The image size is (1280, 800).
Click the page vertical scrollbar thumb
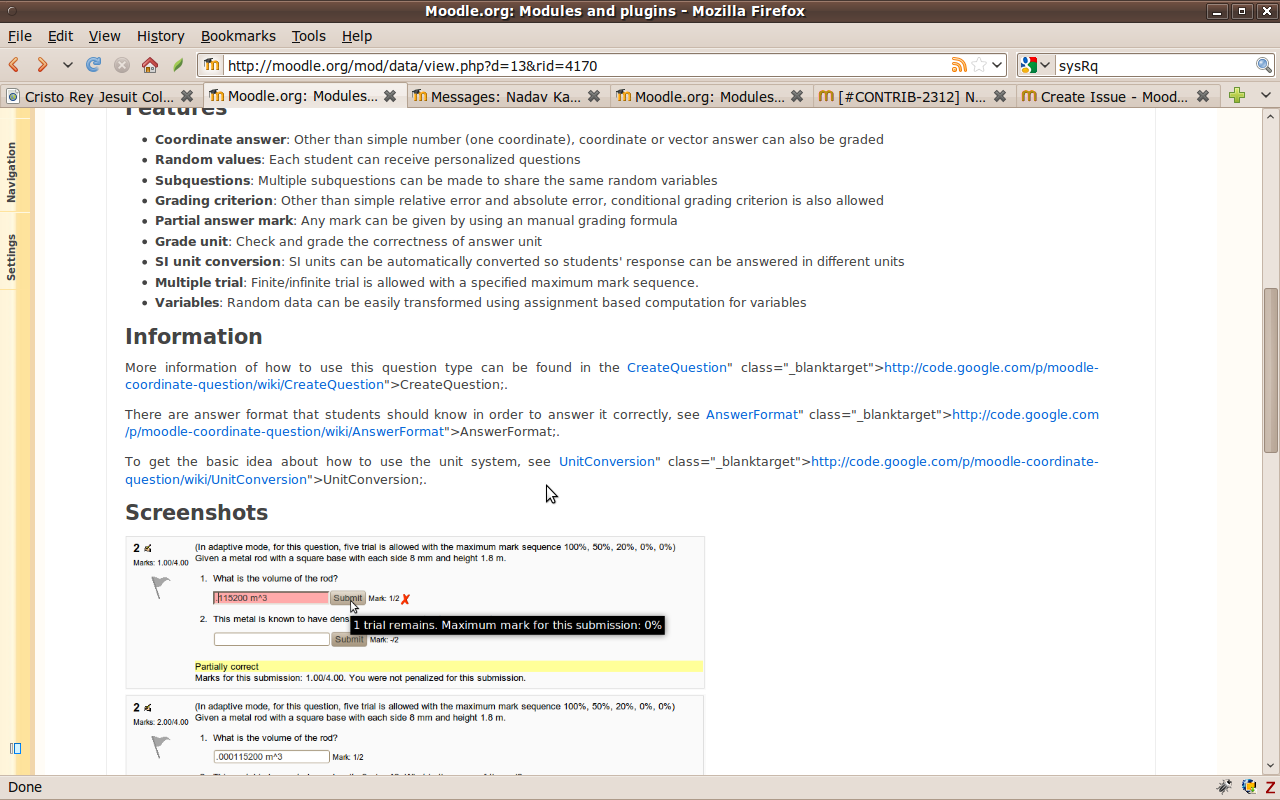pyautogui.click(x=1271, y=370)
